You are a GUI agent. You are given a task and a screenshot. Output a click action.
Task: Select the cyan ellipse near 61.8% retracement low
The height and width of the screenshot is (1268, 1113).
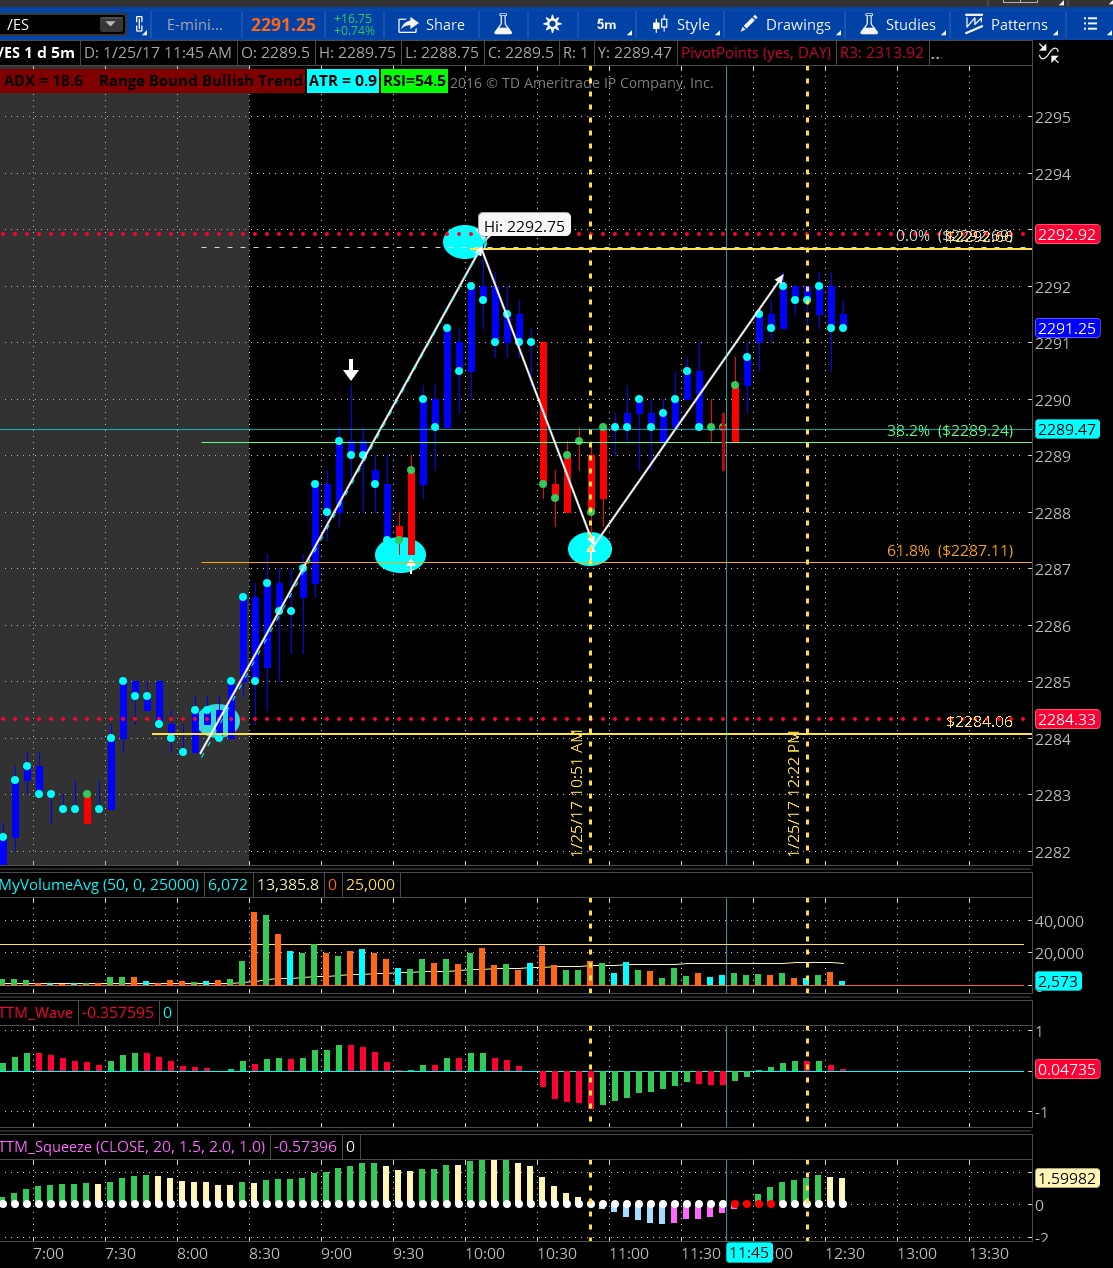pyautogui.click(x=590, y=548)
